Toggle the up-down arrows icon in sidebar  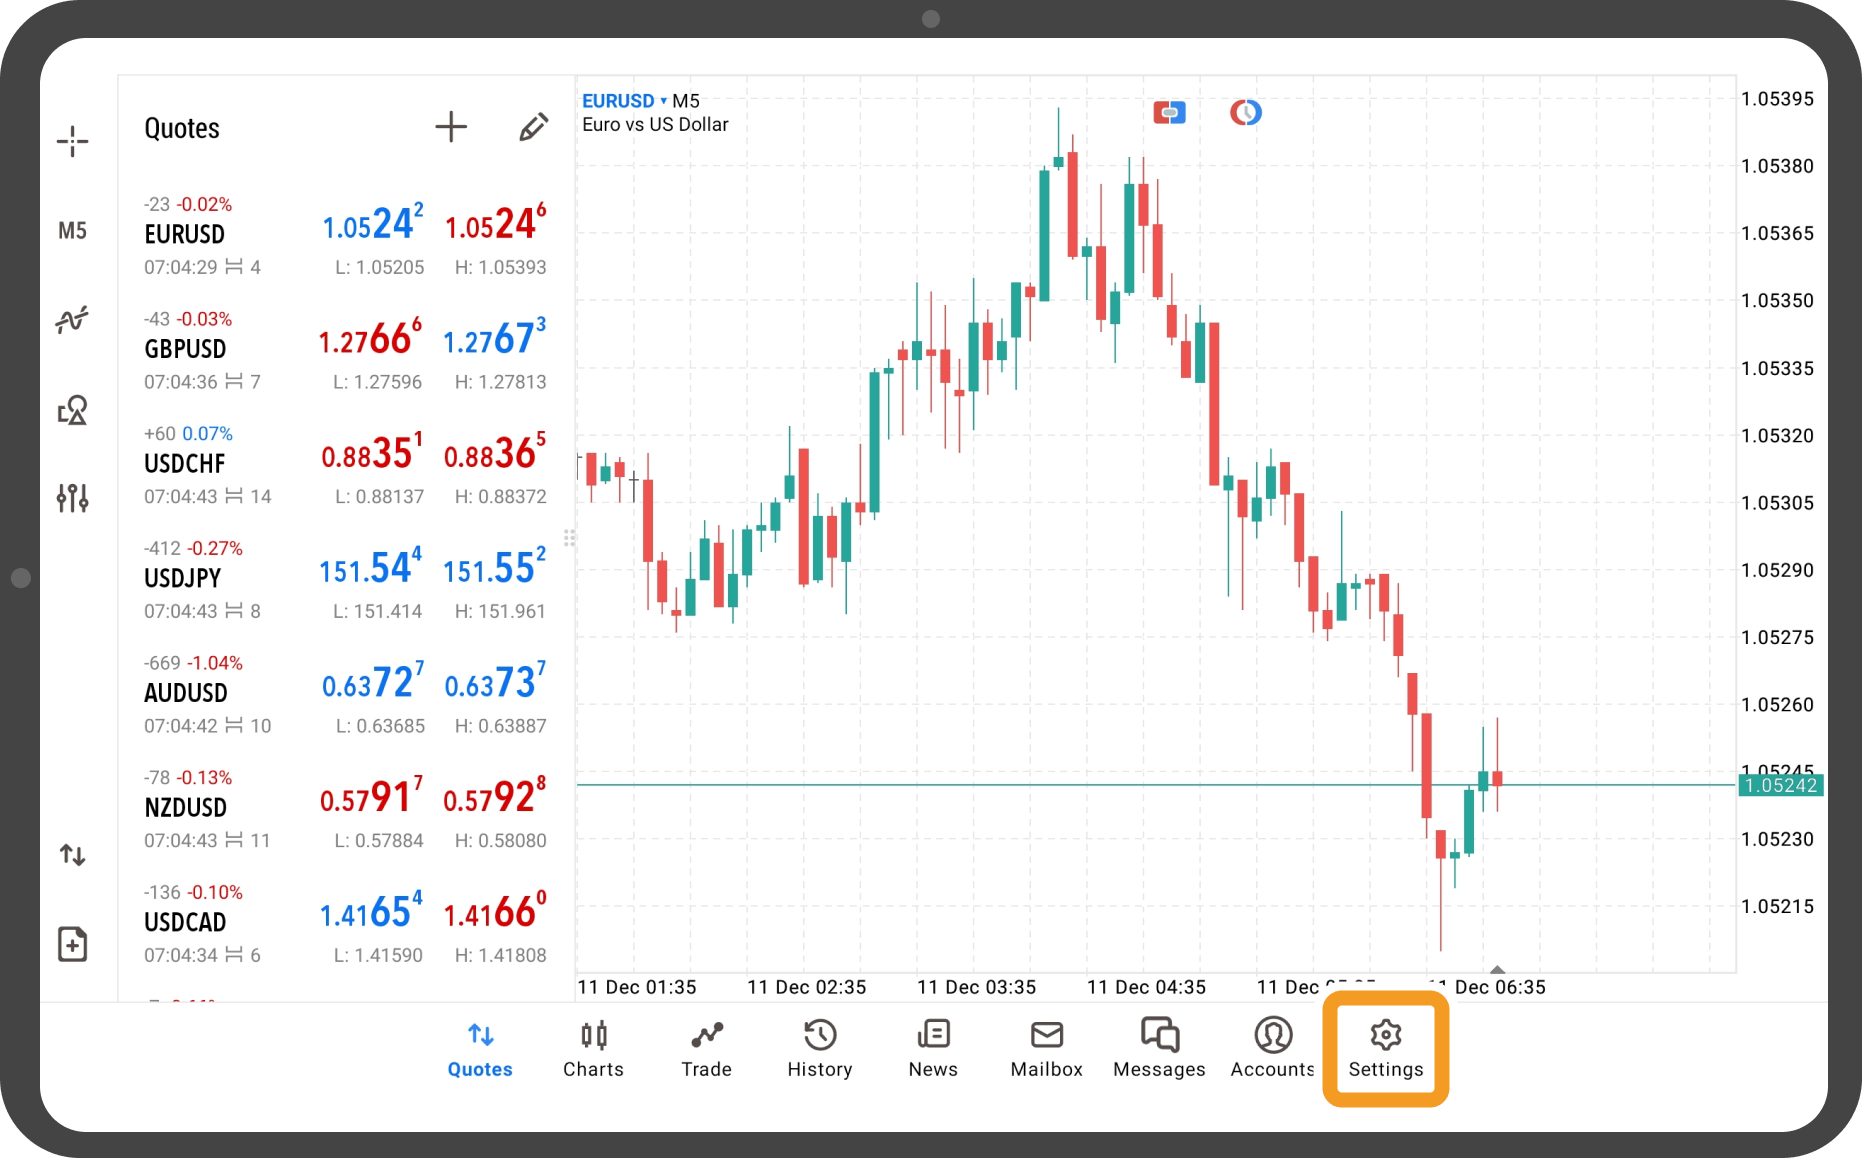(72, 855)
